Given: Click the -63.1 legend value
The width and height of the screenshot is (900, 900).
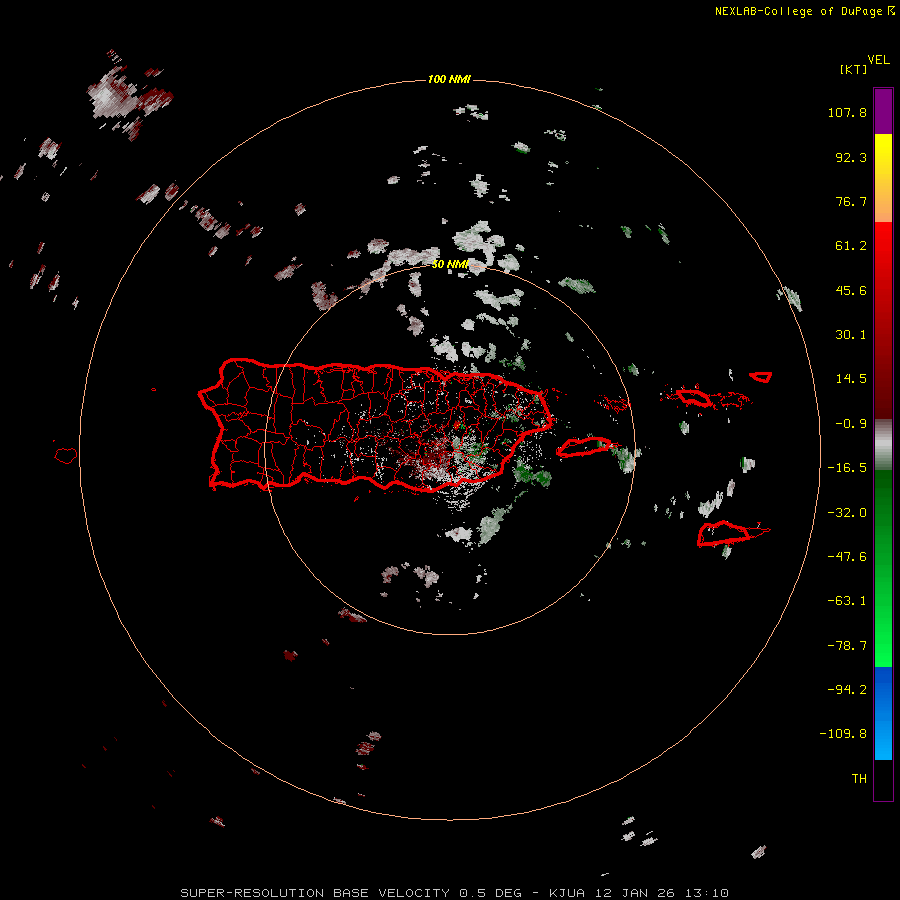Looking at the screenshot, I should pos(847,601).
